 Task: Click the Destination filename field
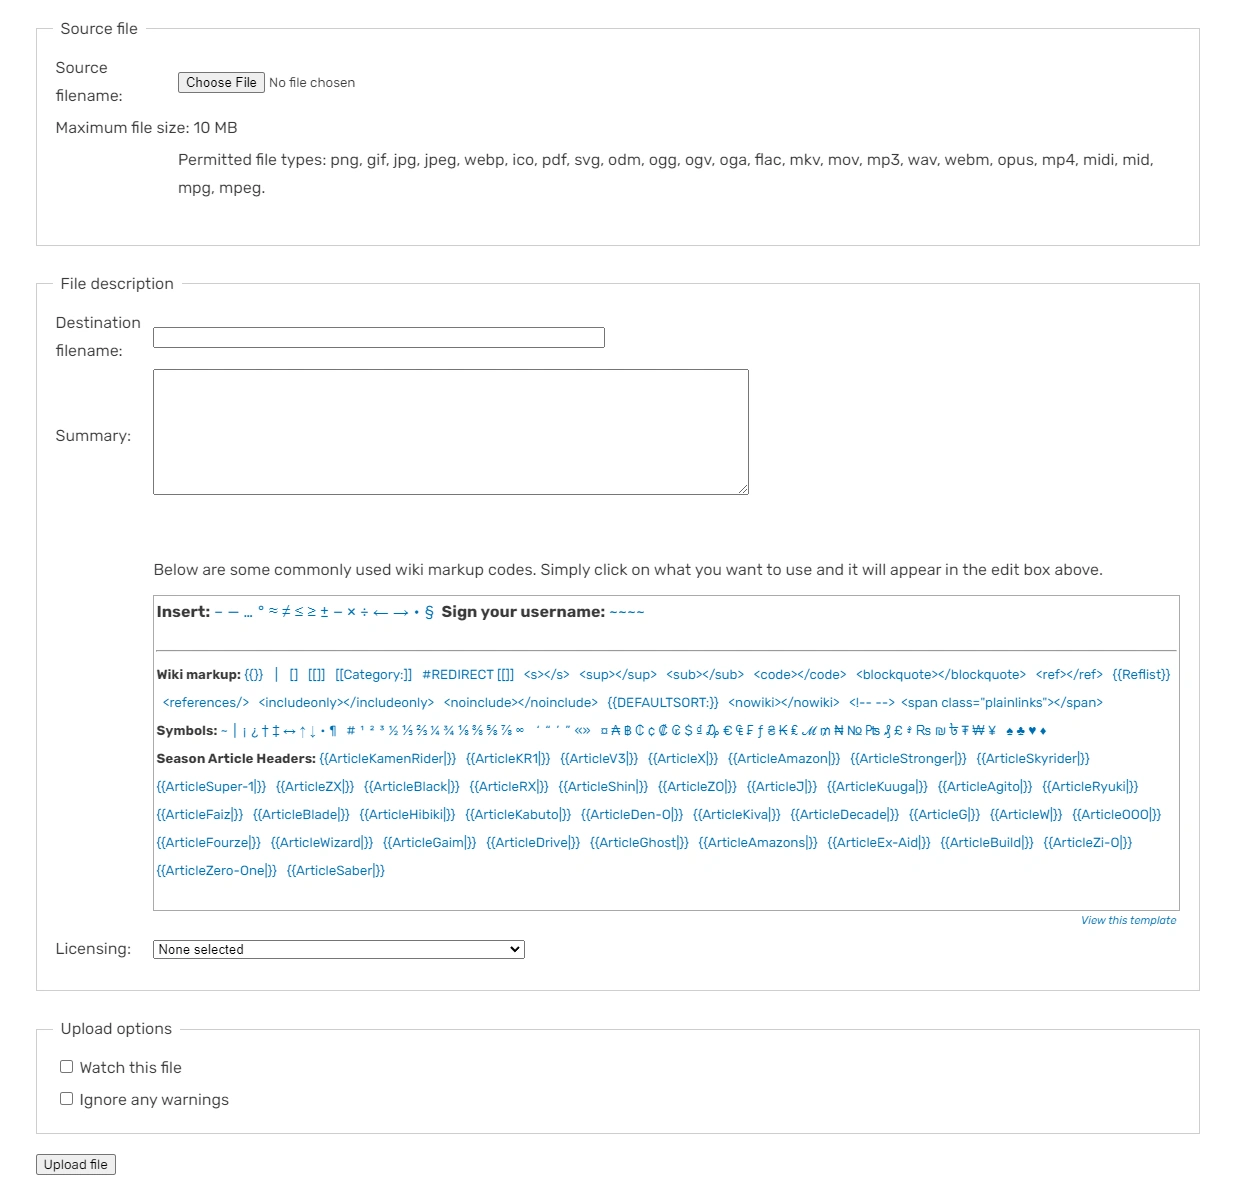(x=379, y=338)
